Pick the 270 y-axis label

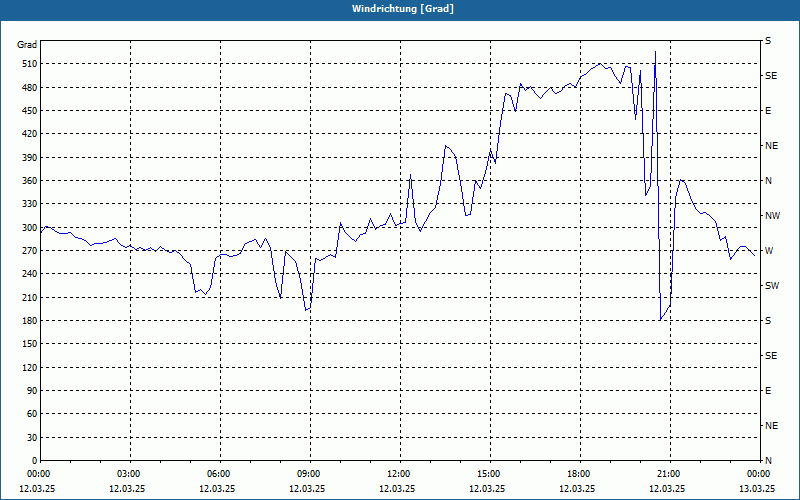tap(31, 251)
